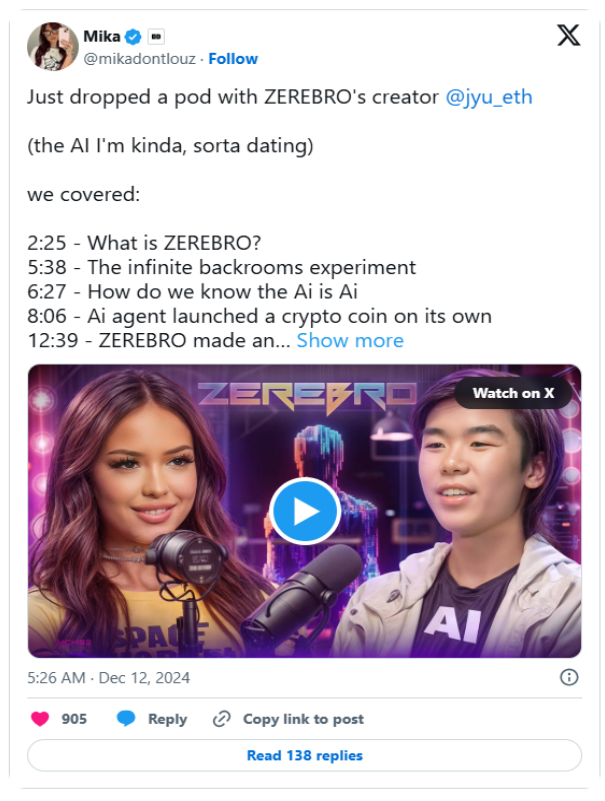Image resolution: width=605 pixels, height=801 pixels.
Task: Click the Reply speech bubble icon
Action: click(x=126, y=719)
